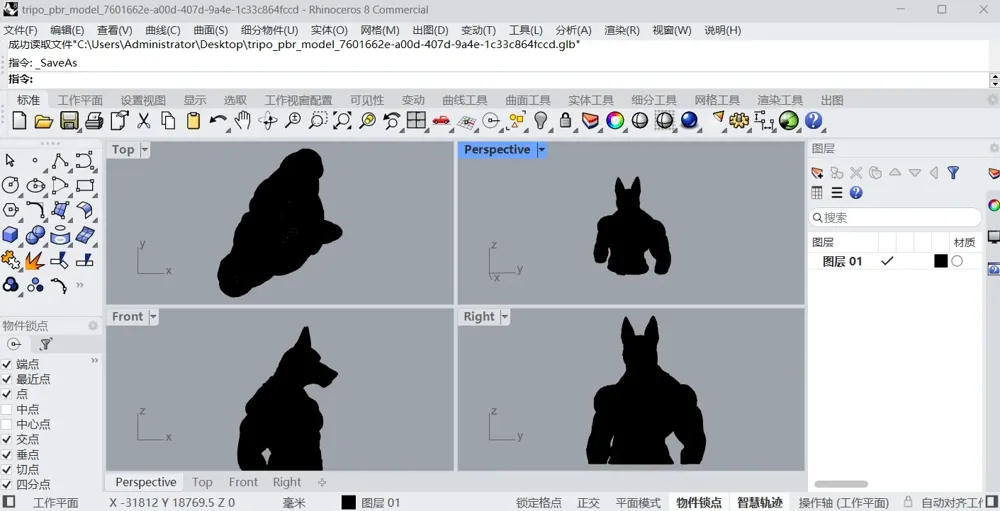
Task: Click the layers filter funnel icon
Action: [x=953, y=172]
